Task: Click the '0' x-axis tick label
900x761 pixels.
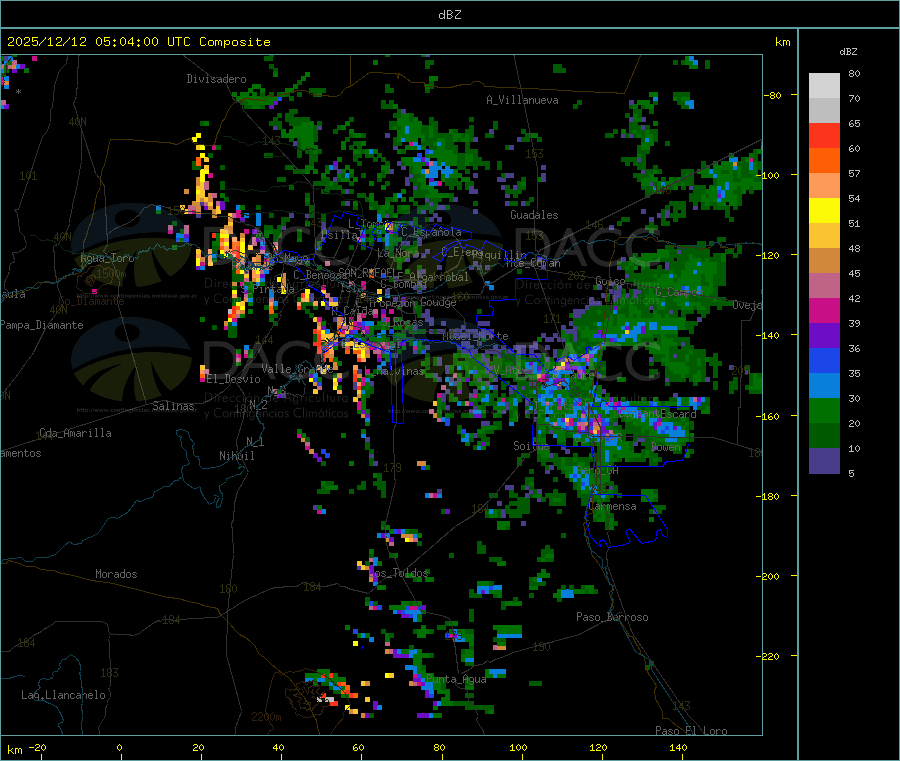Action: click(x=119, y=747)
